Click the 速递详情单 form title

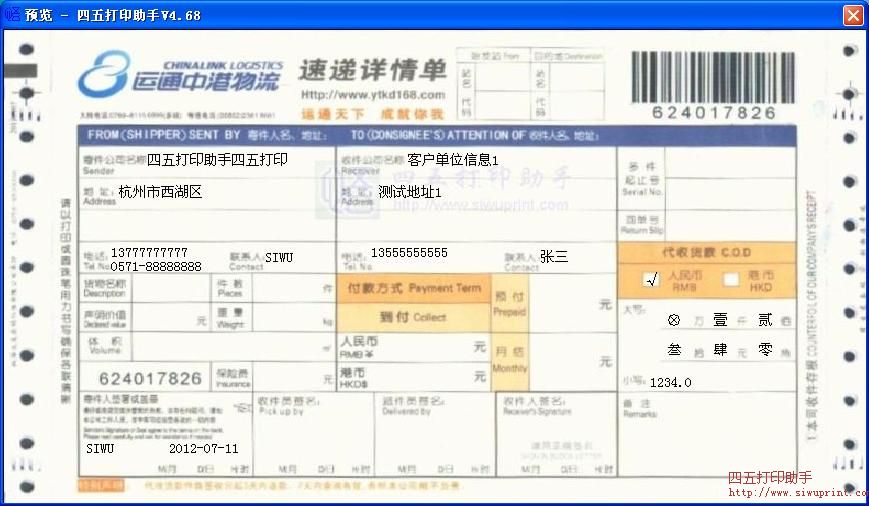372,70
